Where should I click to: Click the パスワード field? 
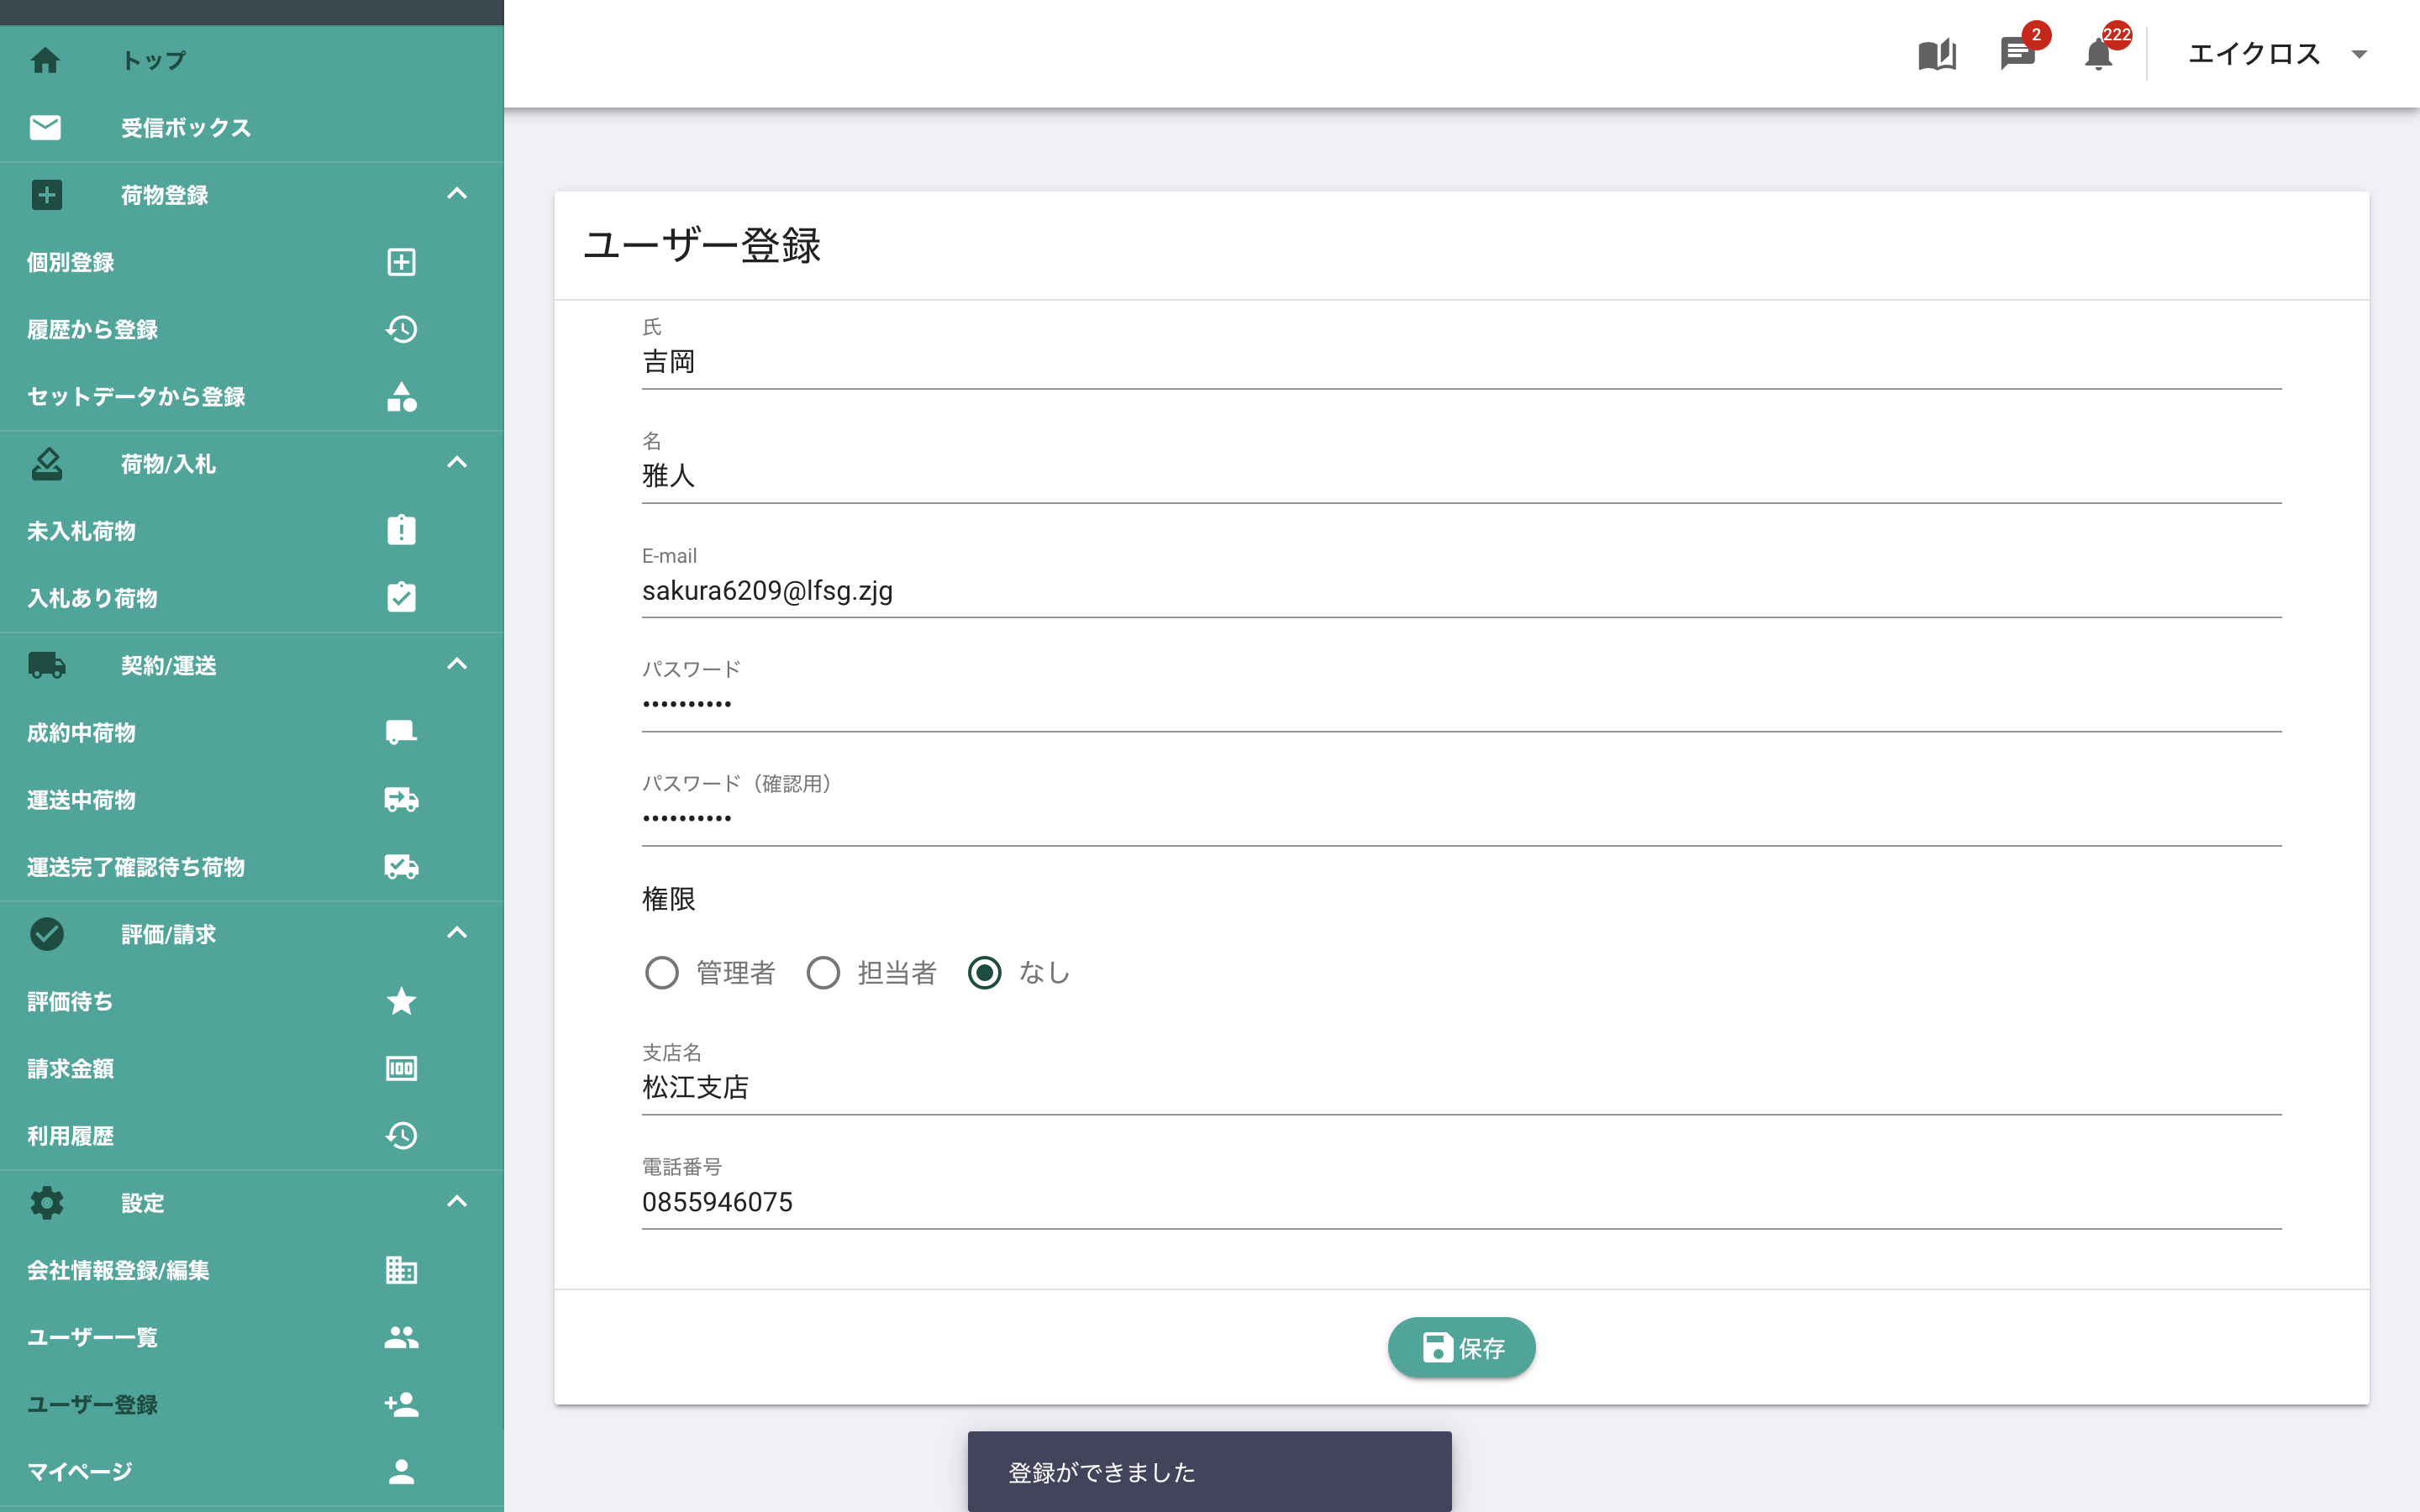pyautogui.click(x=1461, y=705)
